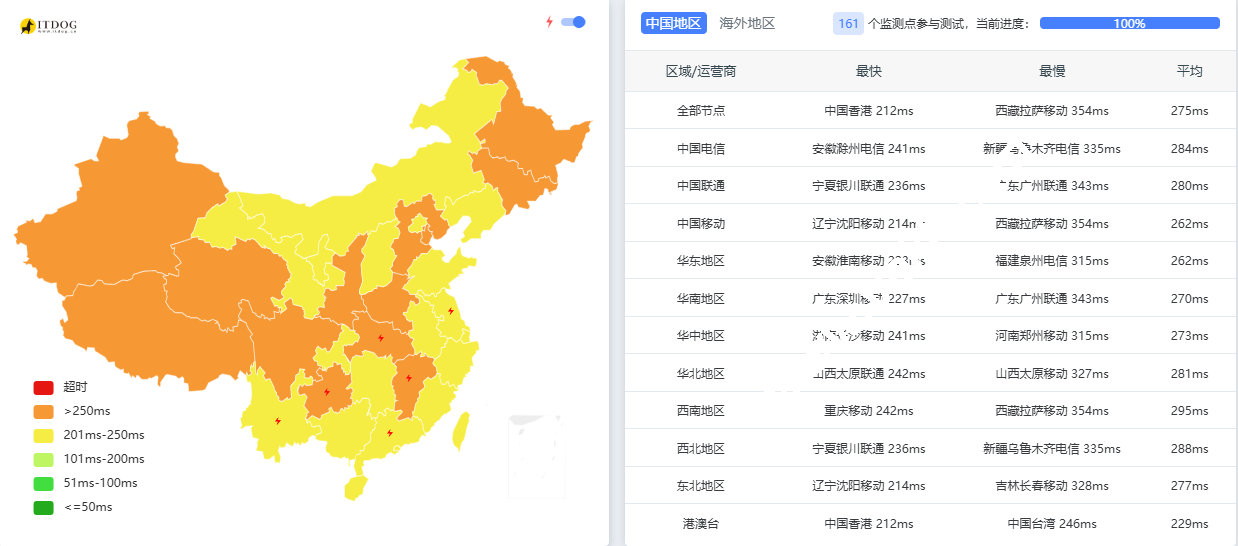Click the lightning marker on Guangdong province

tap(389, 433)
